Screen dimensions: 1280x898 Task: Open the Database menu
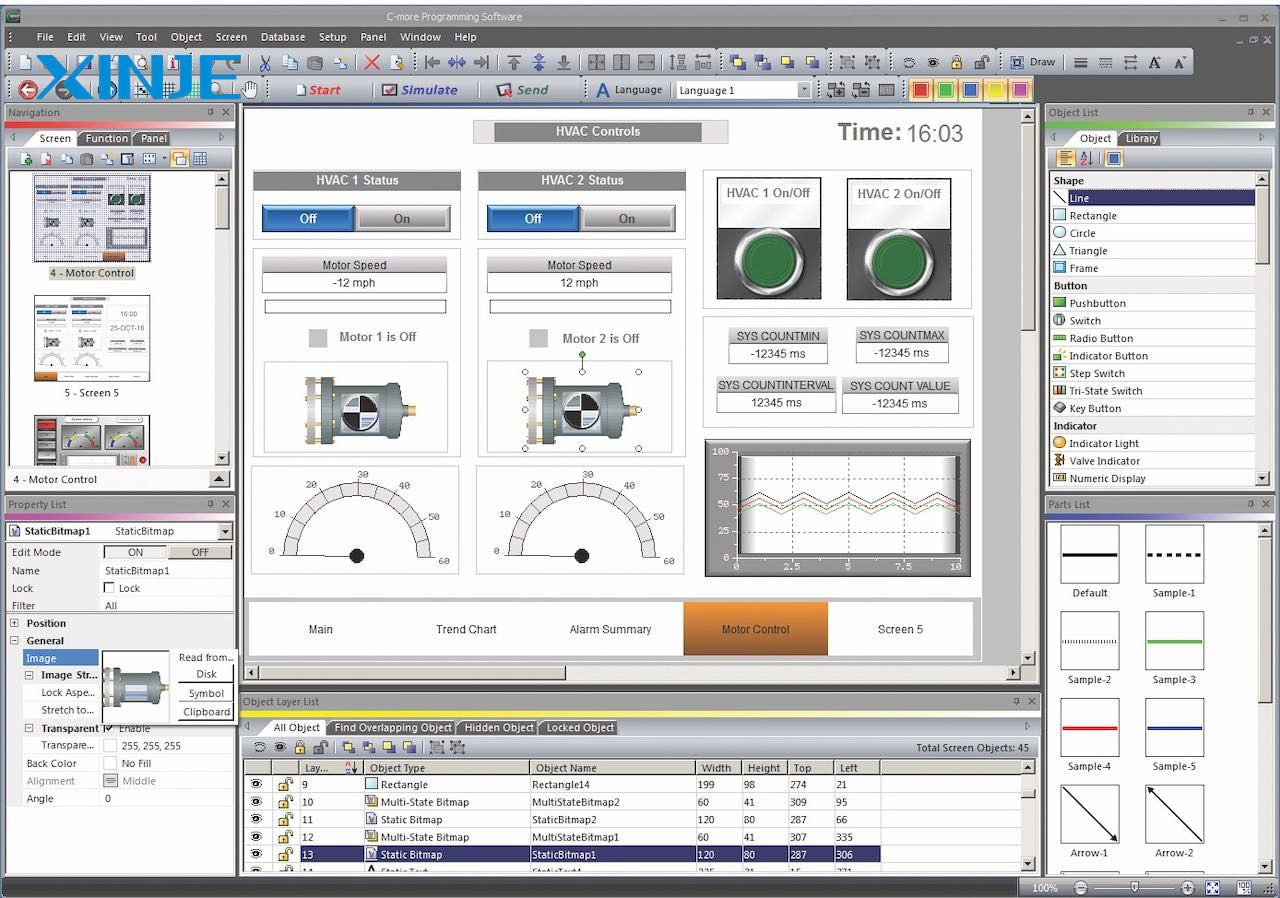tap(283, 37)
